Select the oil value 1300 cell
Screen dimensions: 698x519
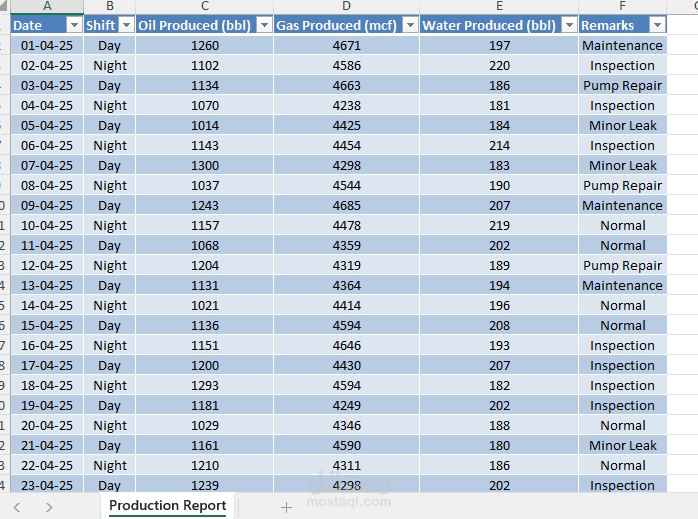pos(205,166)
